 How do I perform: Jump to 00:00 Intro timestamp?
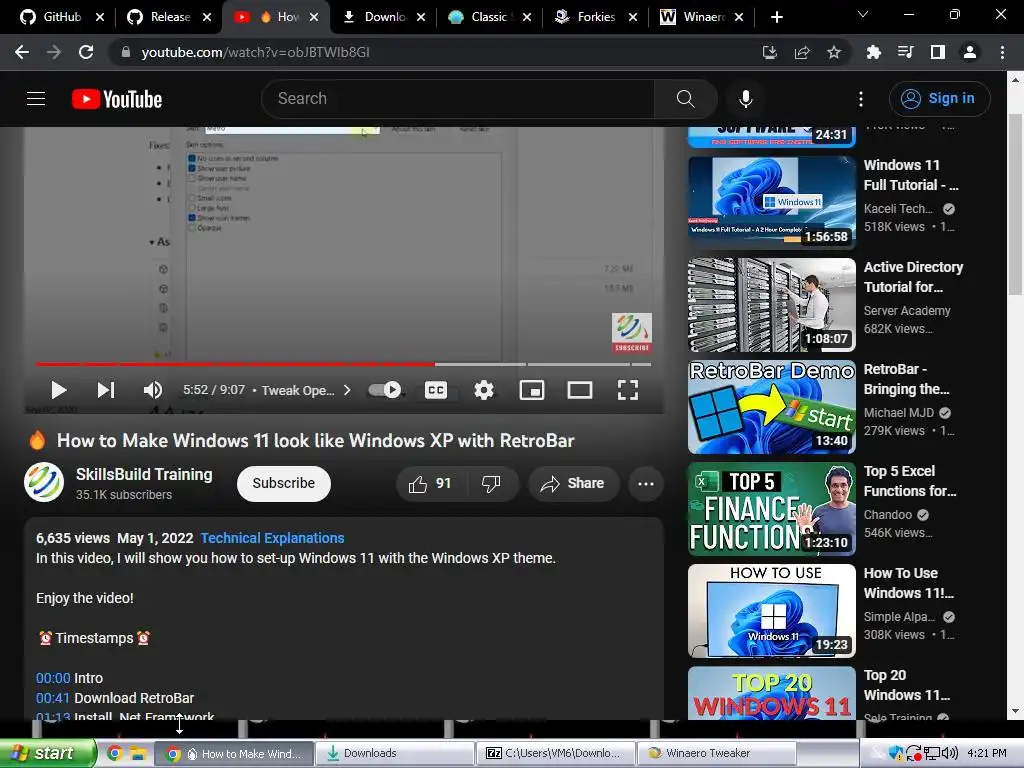(53, 678)
